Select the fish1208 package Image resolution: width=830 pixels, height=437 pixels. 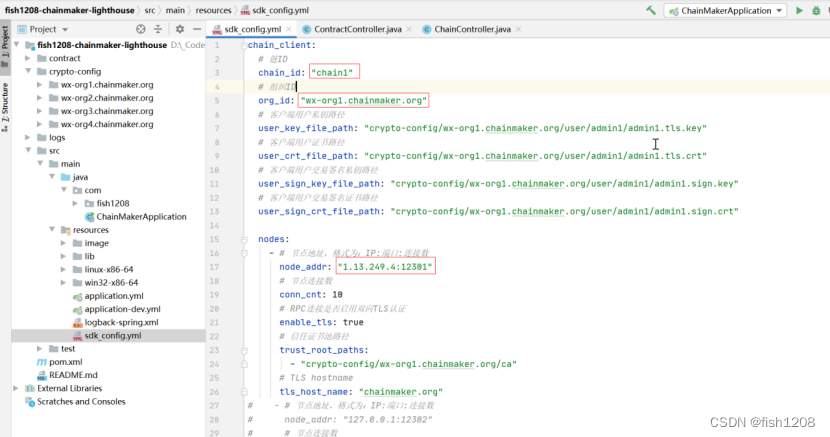tap(112, 203)
